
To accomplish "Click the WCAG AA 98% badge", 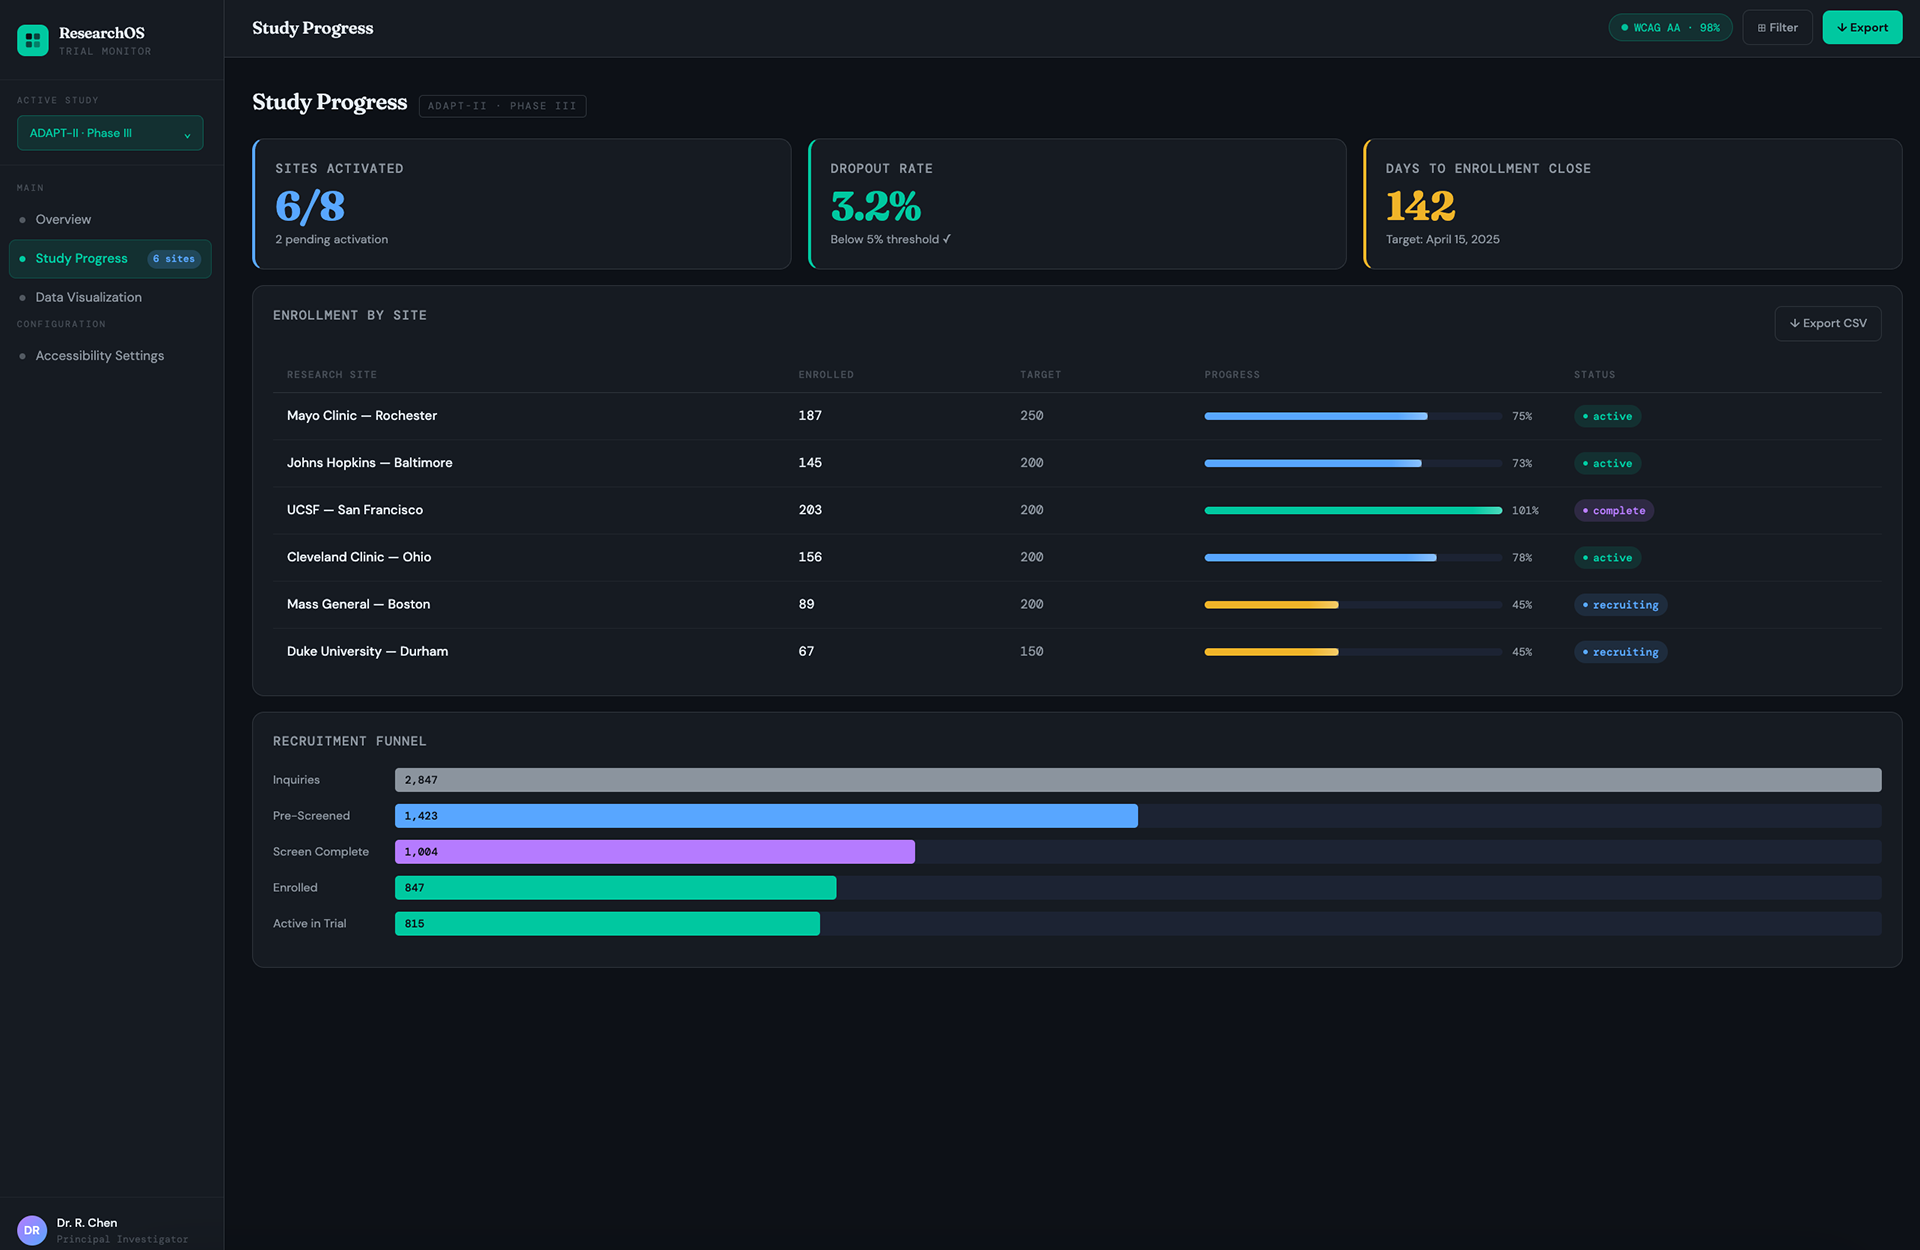I will (x=1670, y=28).
